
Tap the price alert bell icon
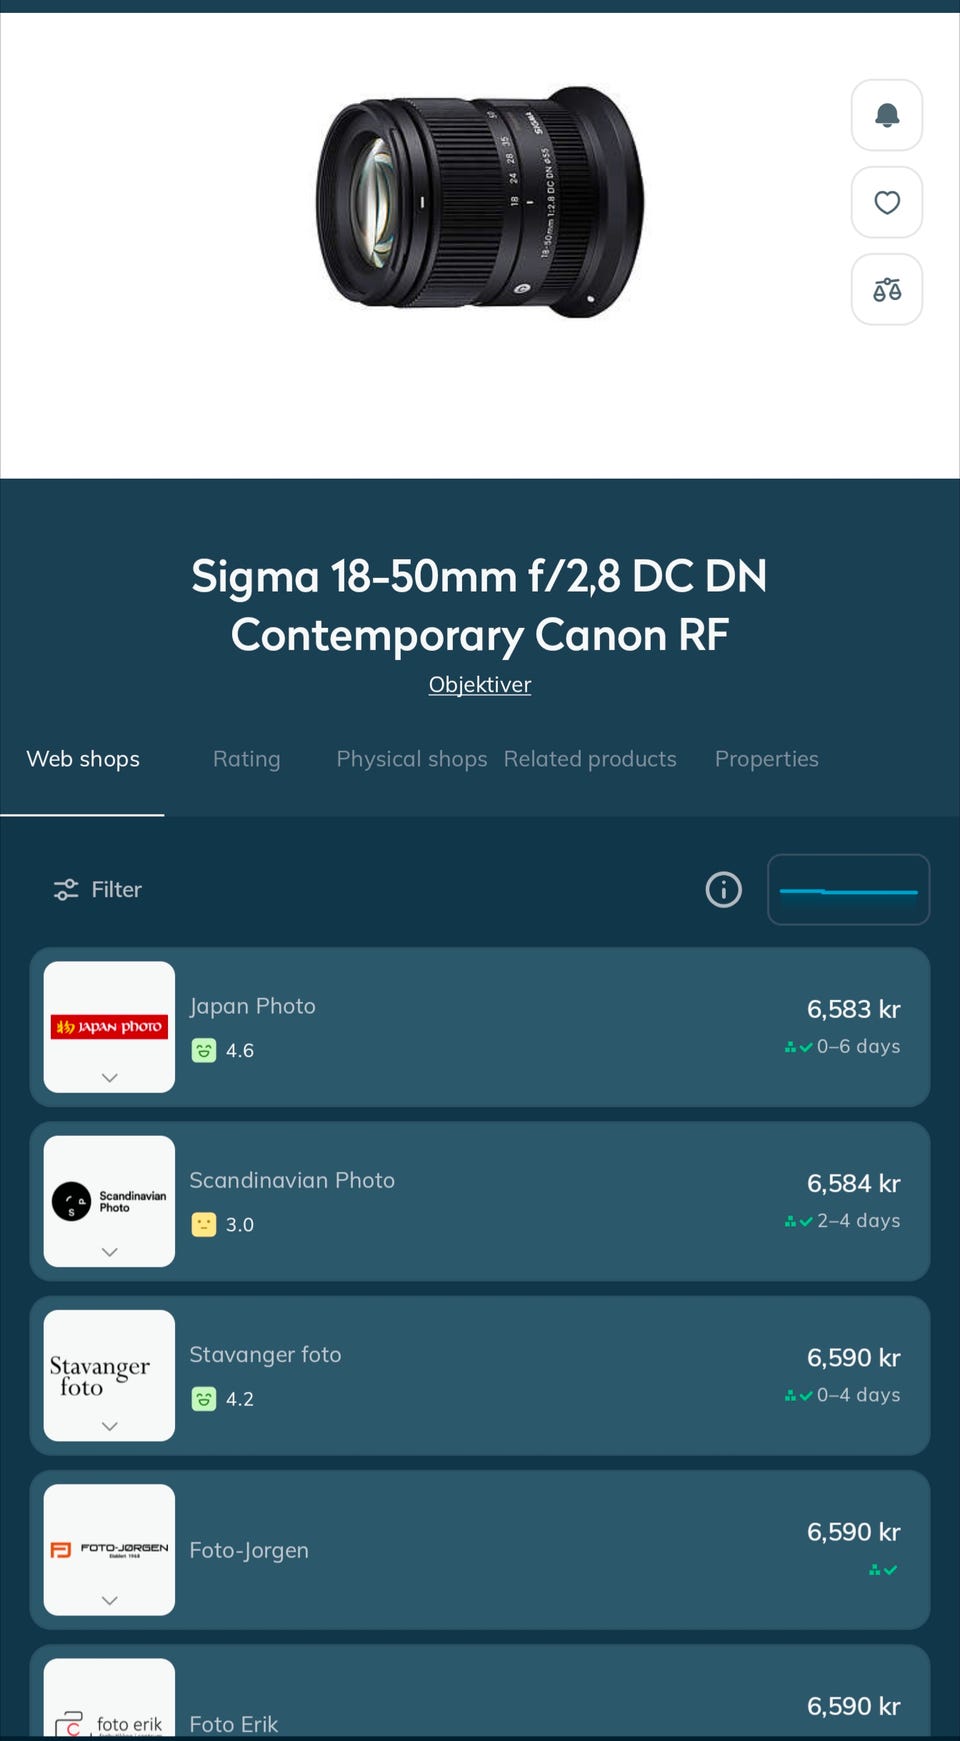point(886,115)
